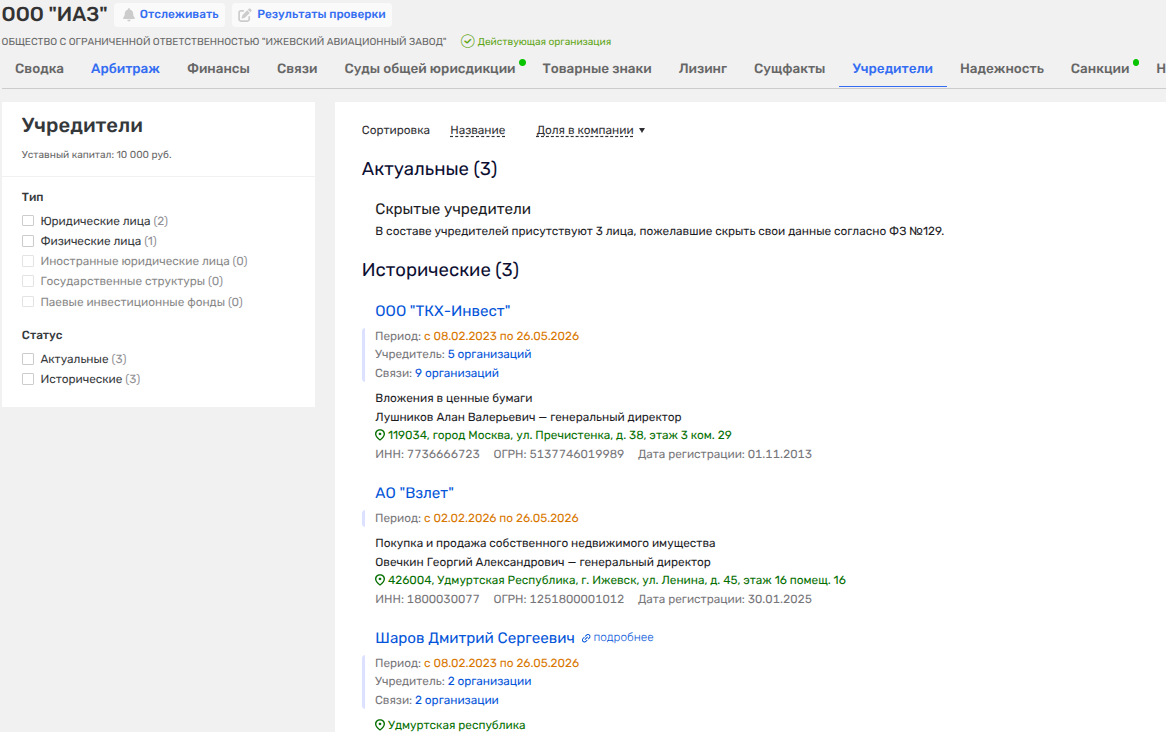Image resolution: width=1166 pixels, height=732 pixels.
Task: Open the Лизинг tab
Action: click(703, 68)
